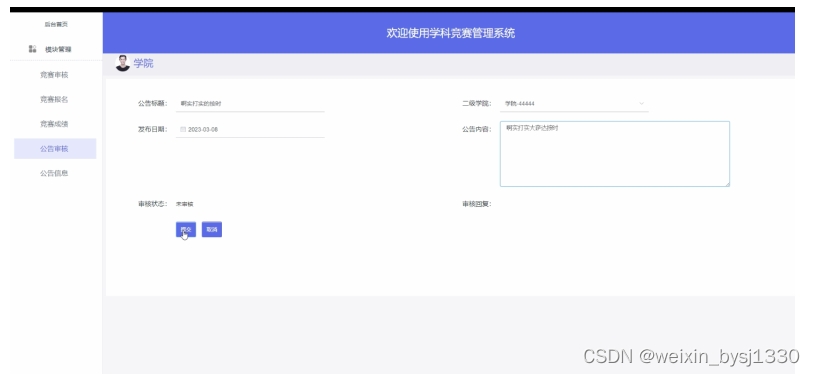Screen dimensions: 815x376
Task: Click the 提交 submit button
Action: tap(186, 229)
